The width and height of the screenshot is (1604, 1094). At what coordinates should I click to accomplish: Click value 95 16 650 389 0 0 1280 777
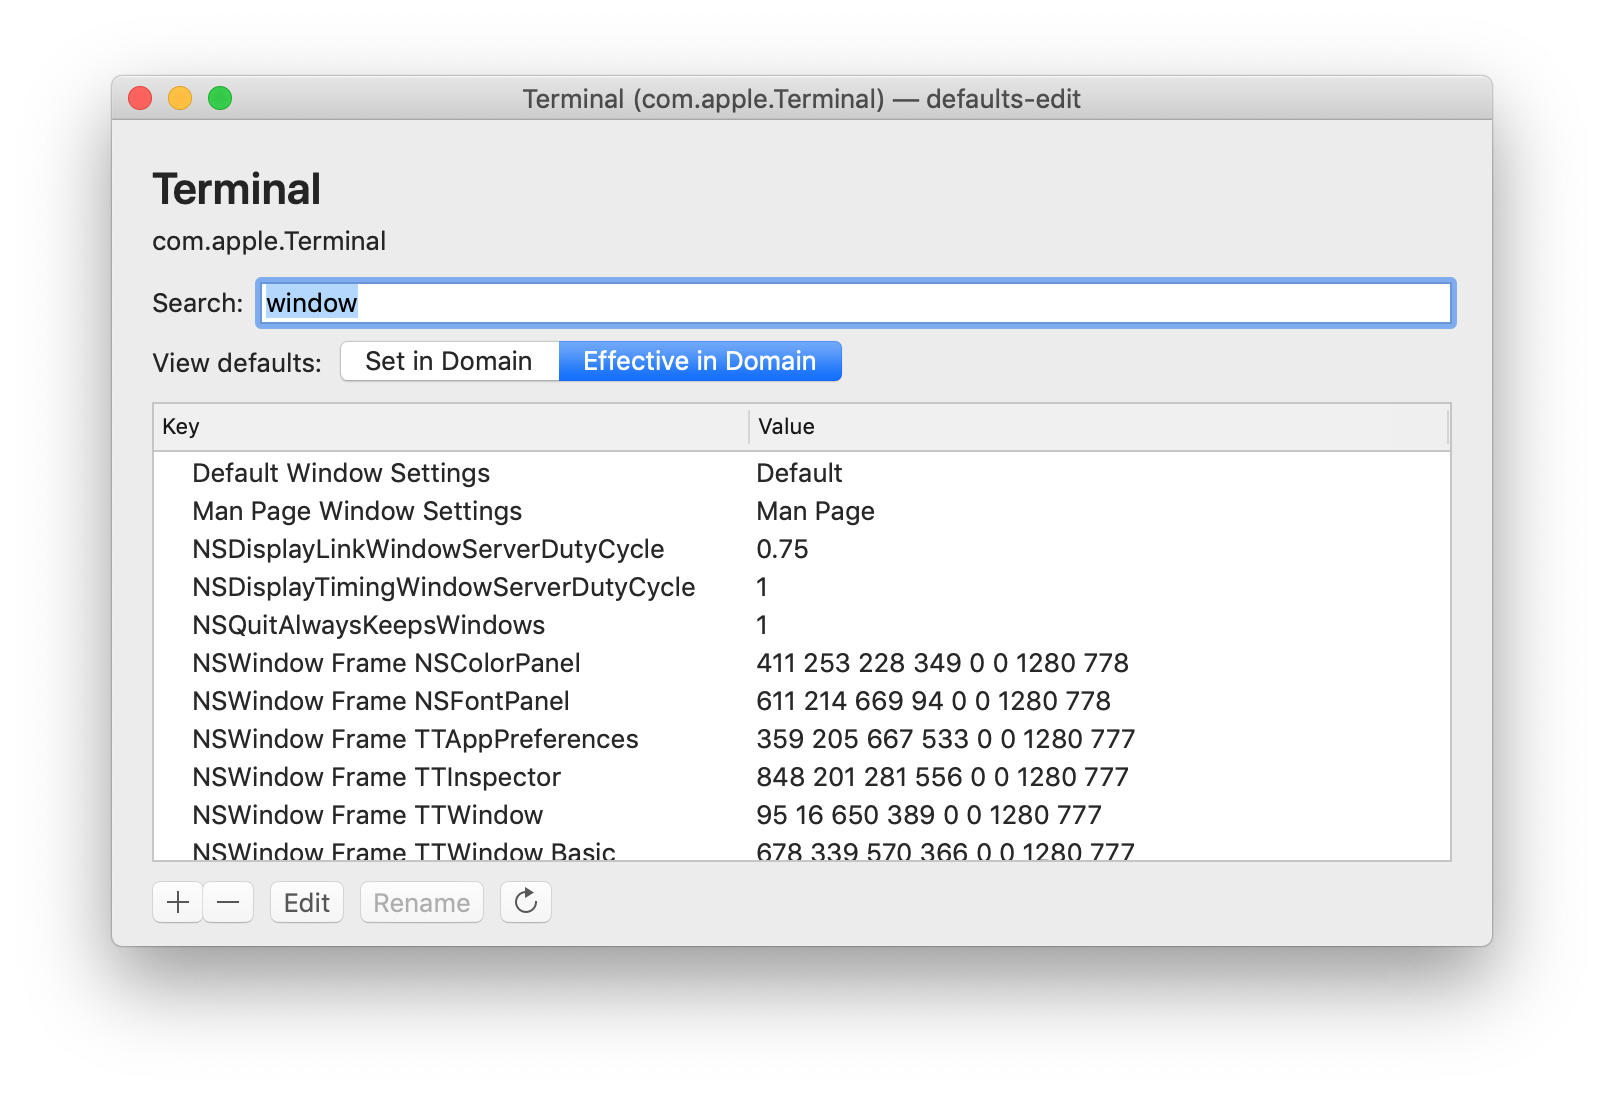click(x=929, y=815)
